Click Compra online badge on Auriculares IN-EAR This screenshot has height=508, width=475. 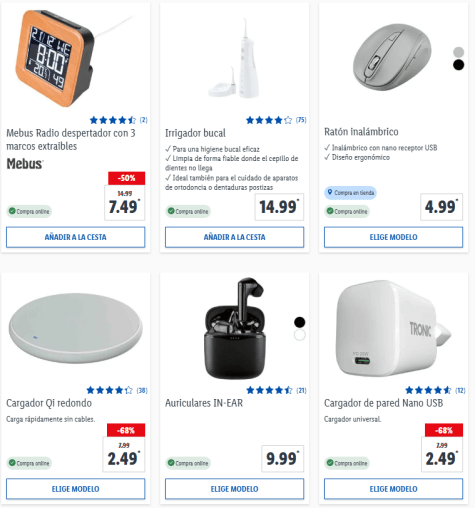[x=188, y=463]
